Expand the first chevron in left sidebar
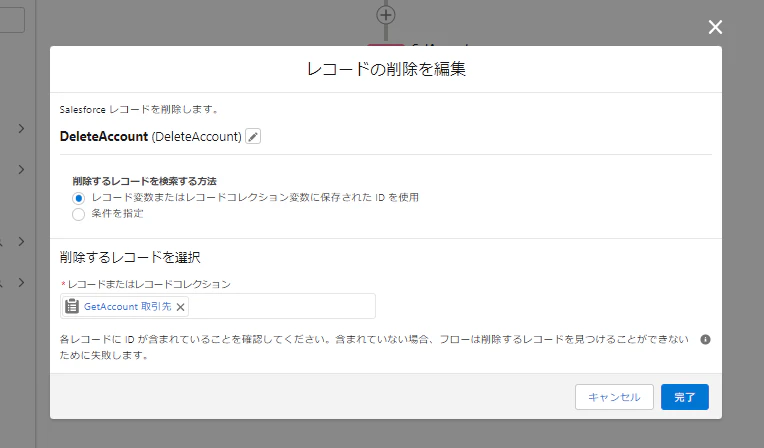 click(21, 129)
